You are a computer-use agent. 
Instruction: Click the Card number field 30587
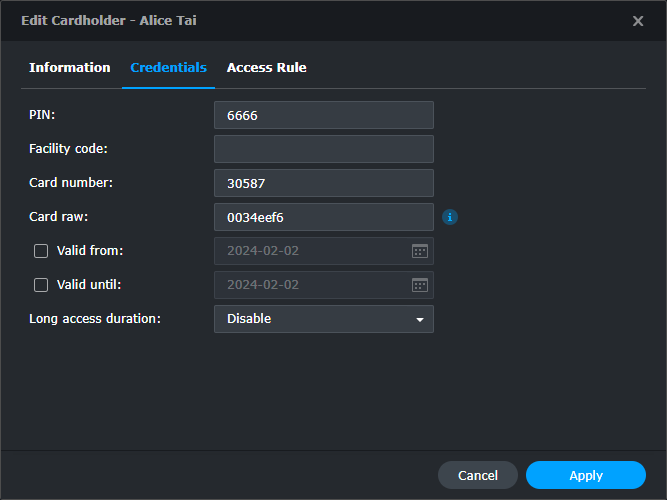324,183
